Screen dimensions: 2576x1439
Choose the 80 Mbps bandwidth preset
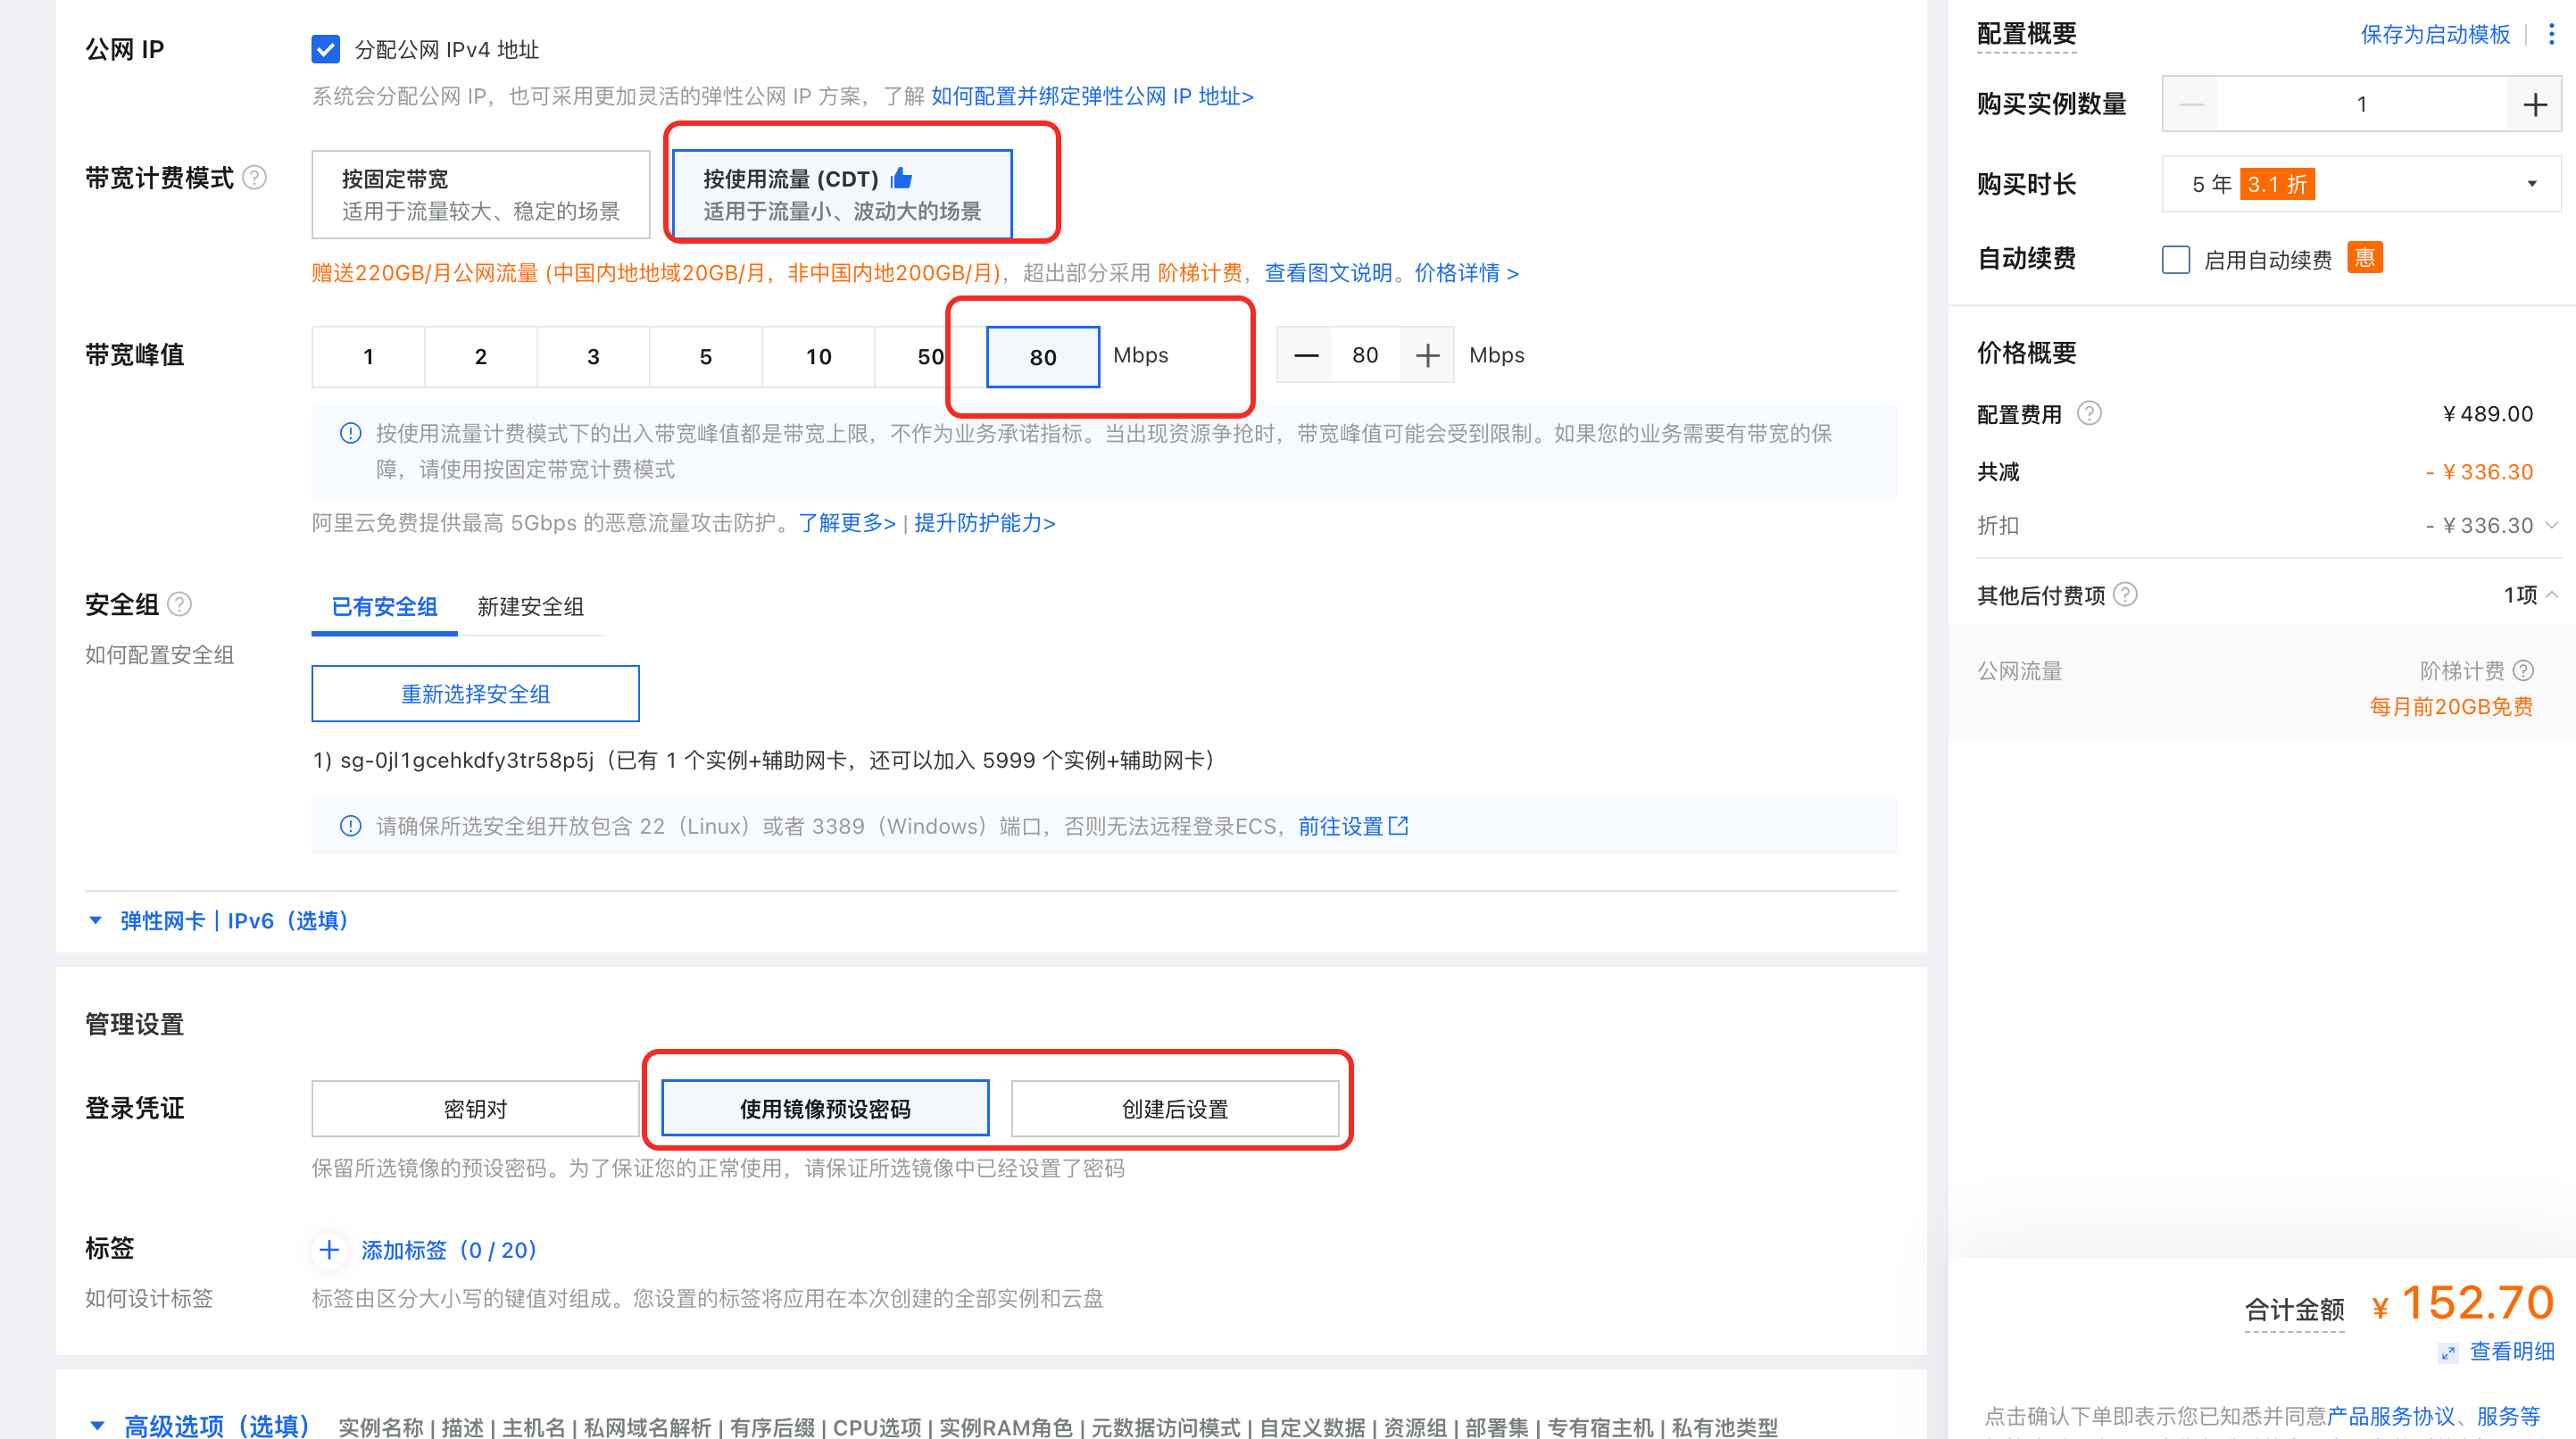[1042, 356]
